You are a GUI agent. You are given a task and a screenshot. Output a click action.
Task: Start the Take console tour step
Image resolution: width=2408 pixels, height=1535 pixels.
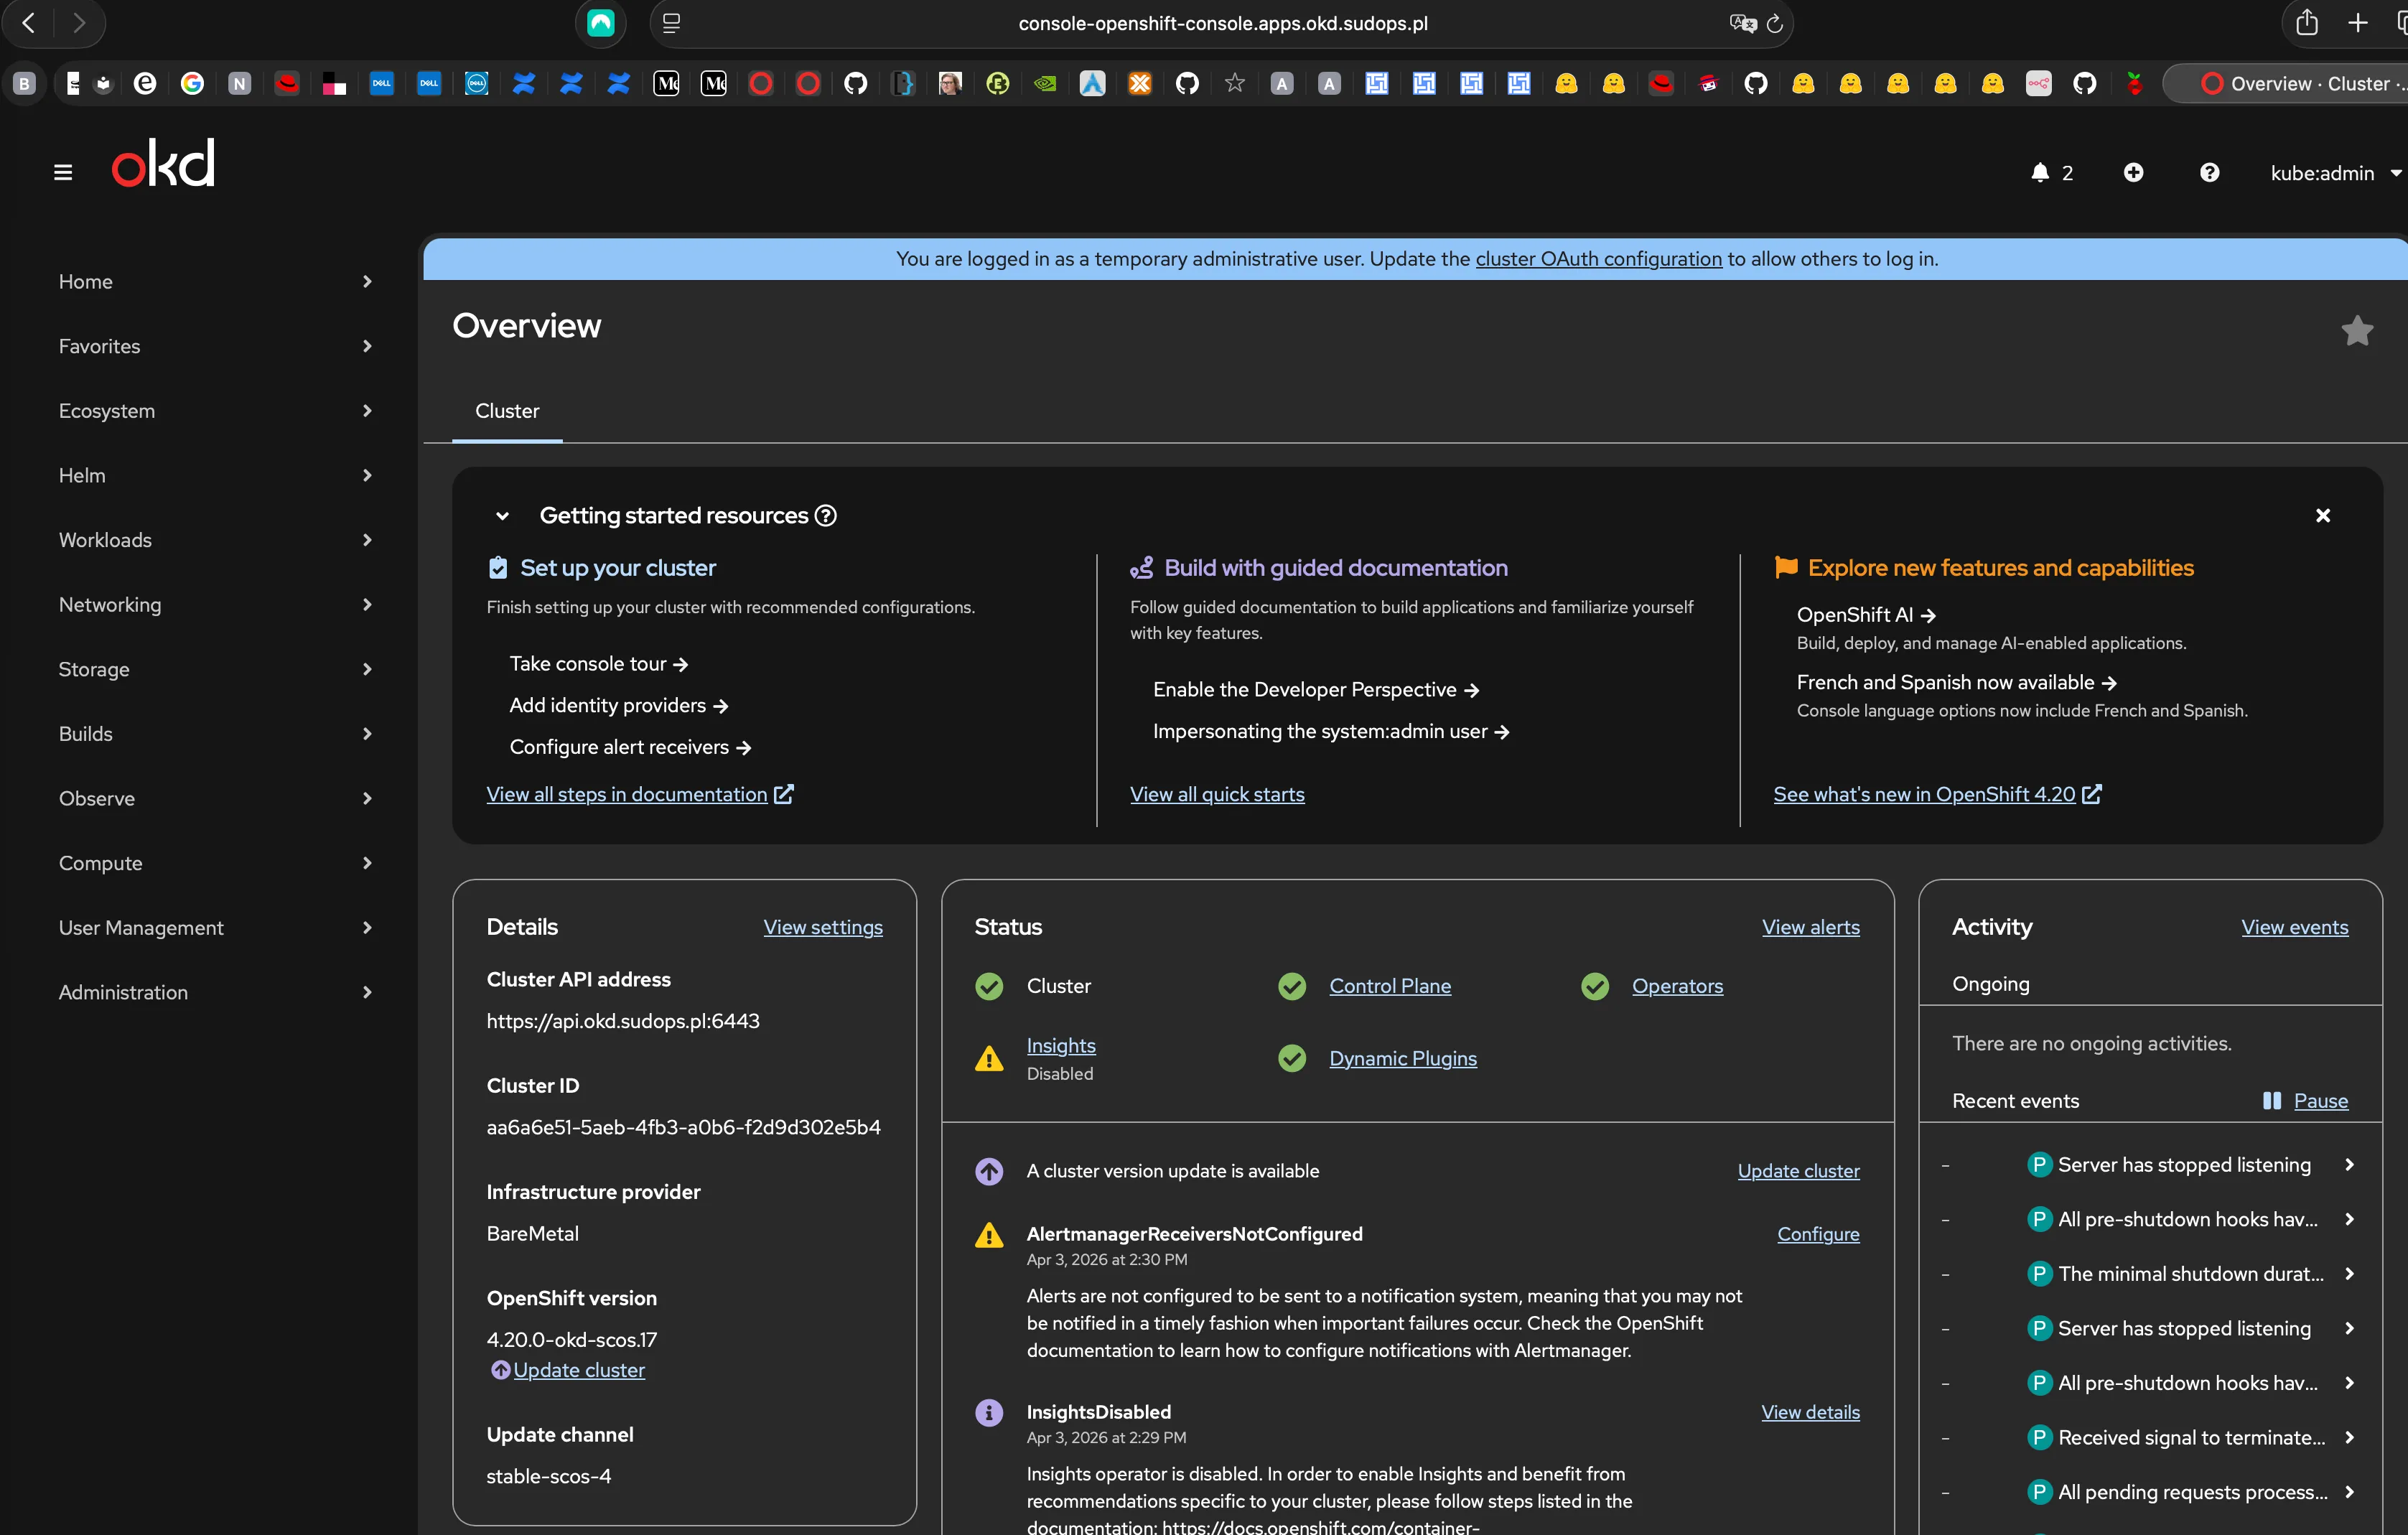pyautogui.click(x=598, y=664)
